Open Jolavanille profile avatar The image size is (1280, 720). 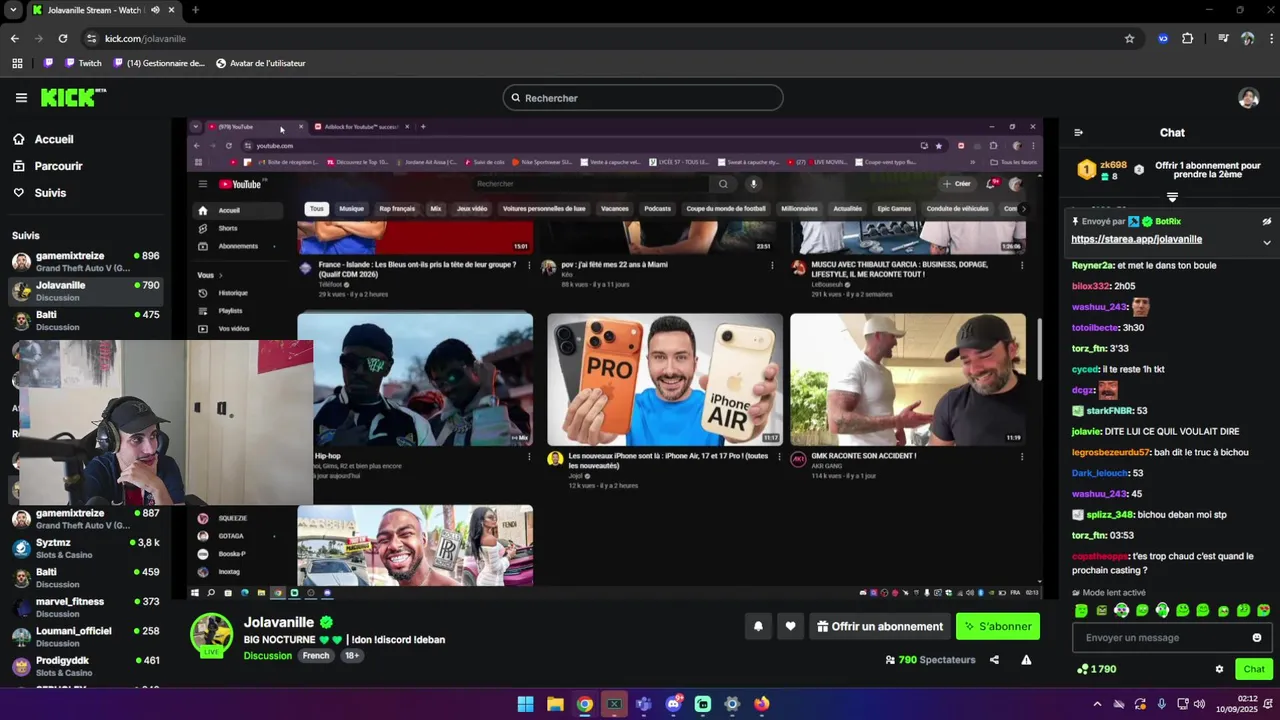(x=212, y=635)
